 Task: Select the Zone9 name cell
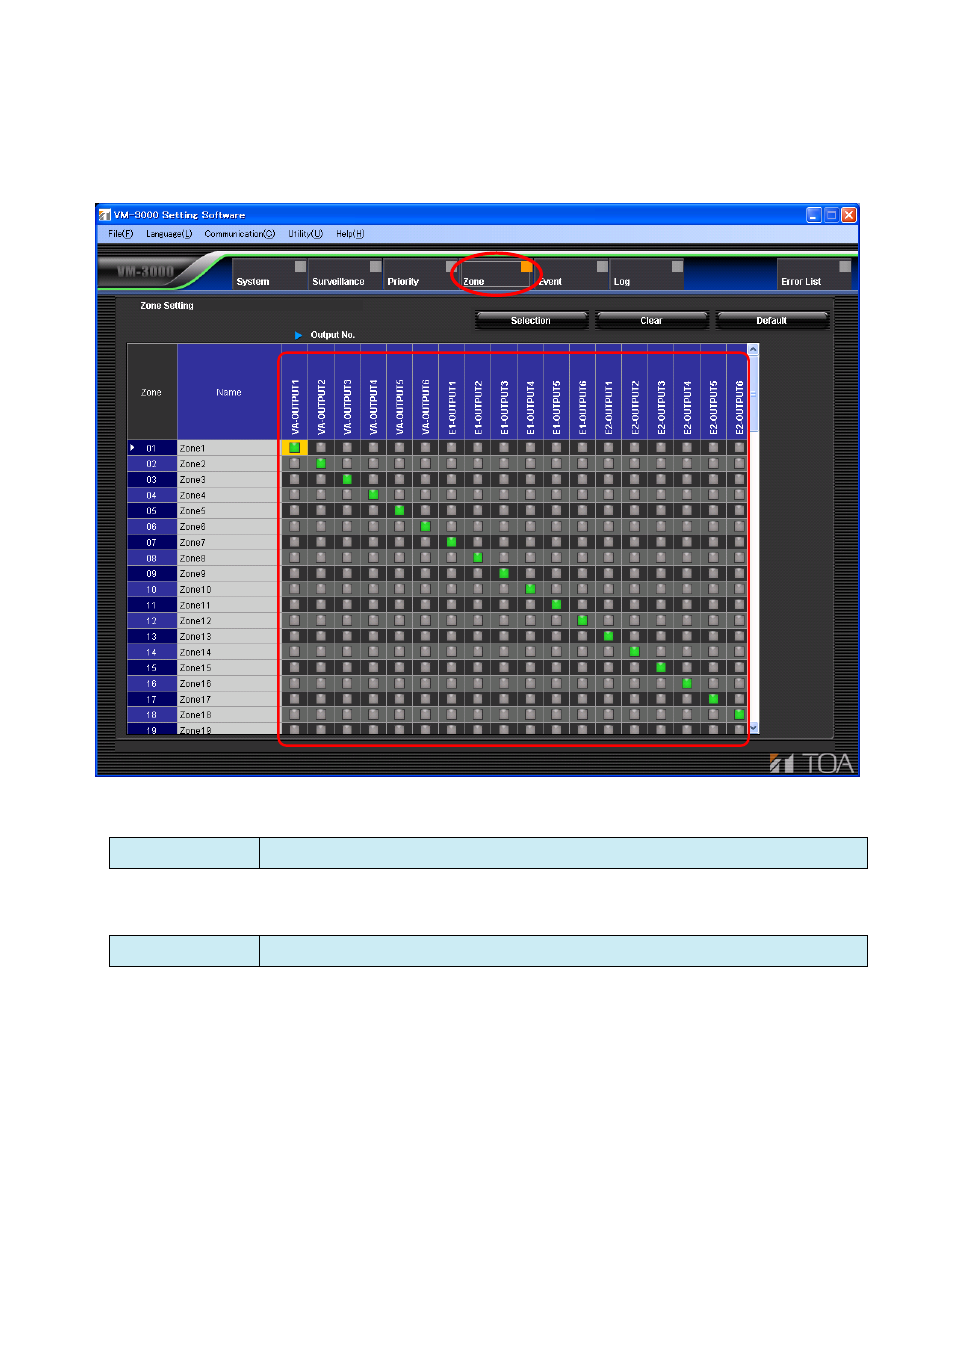click(229, 573)
